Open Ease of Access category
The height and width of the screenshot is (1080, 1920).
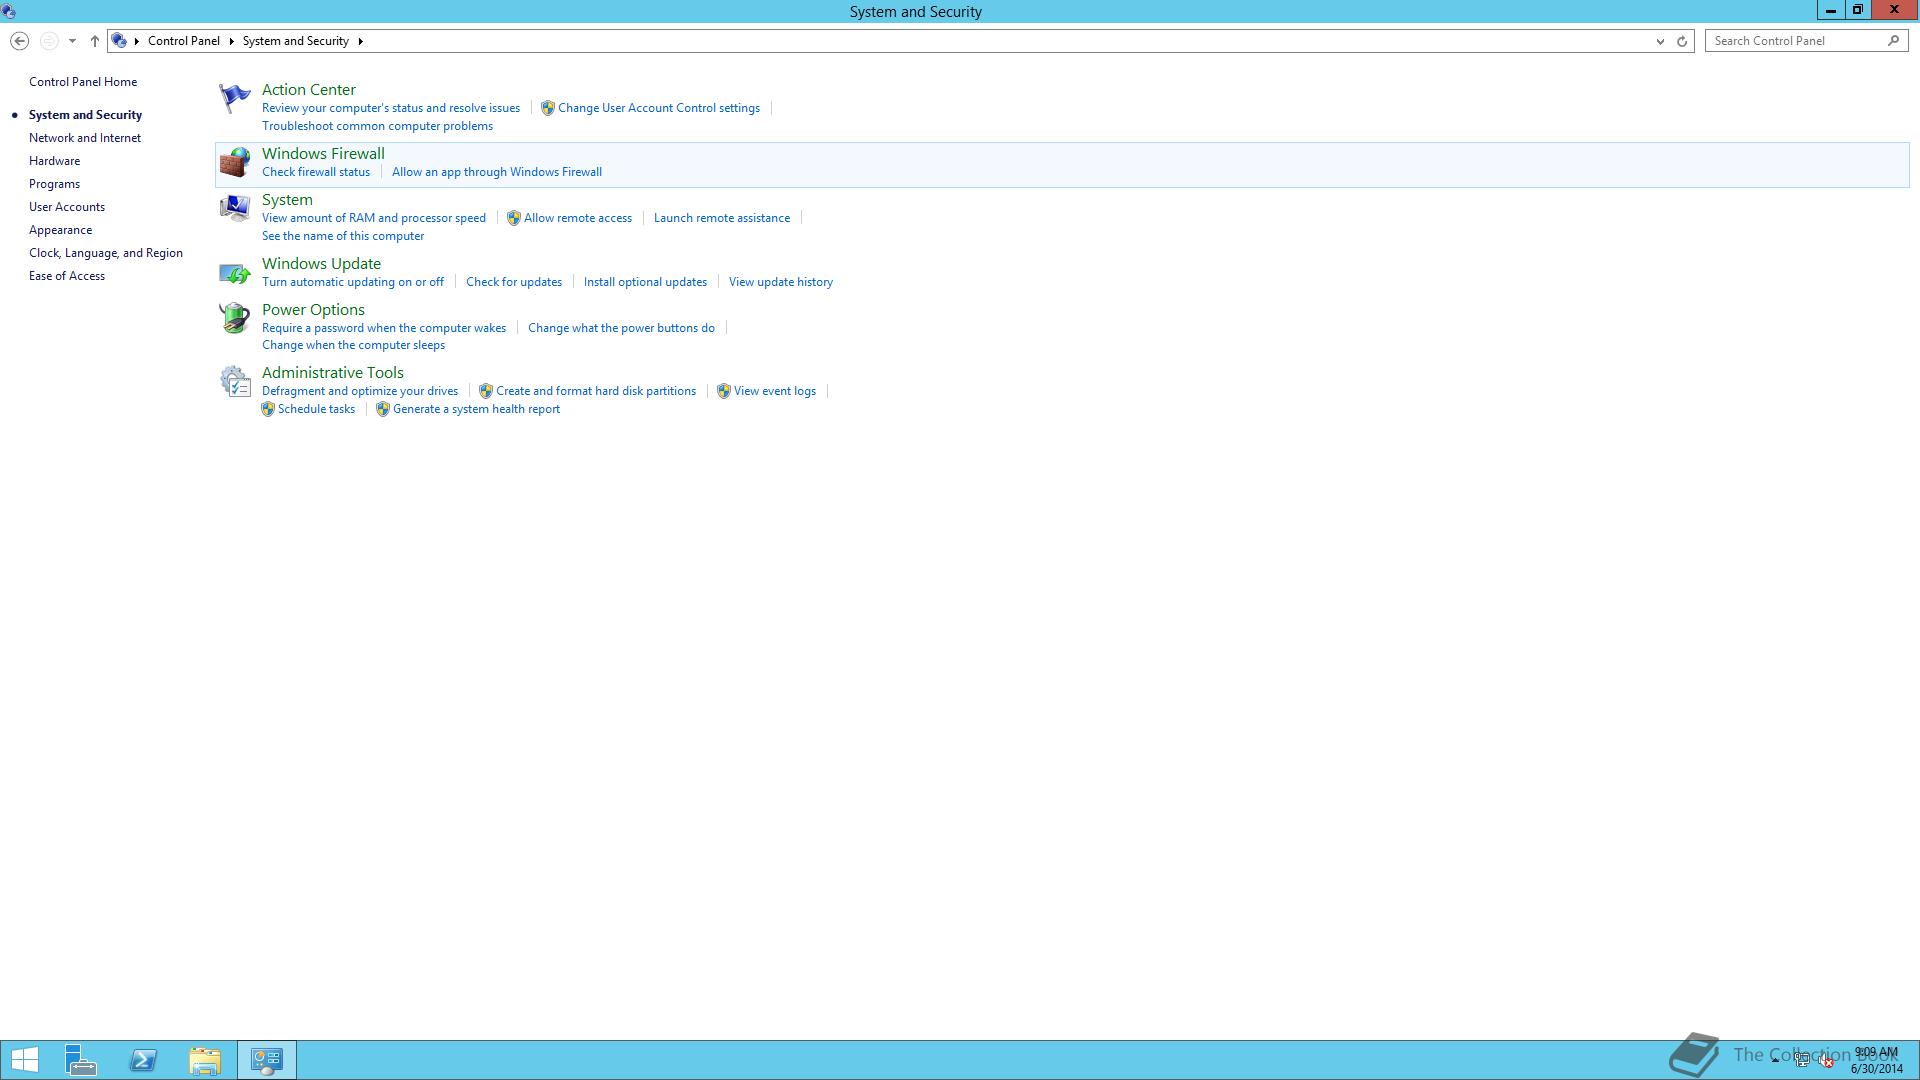(x=67, y=276)
